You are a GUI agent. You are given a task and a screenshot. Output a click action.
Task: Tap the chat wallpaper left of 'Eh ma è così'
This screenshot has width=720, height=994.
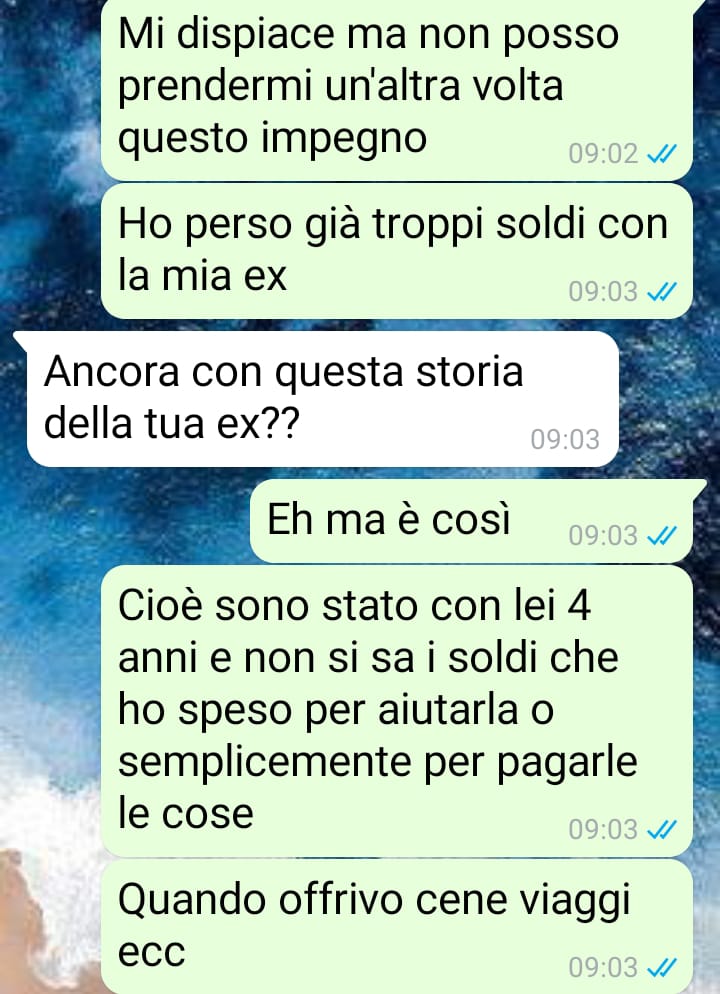pyautogui.click(x=127, y=521)
